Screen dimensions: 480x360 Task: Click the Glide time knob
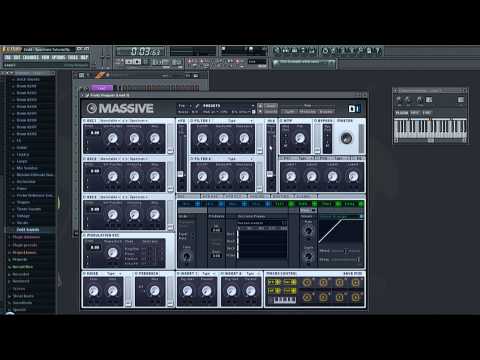[x=187, y=257]
